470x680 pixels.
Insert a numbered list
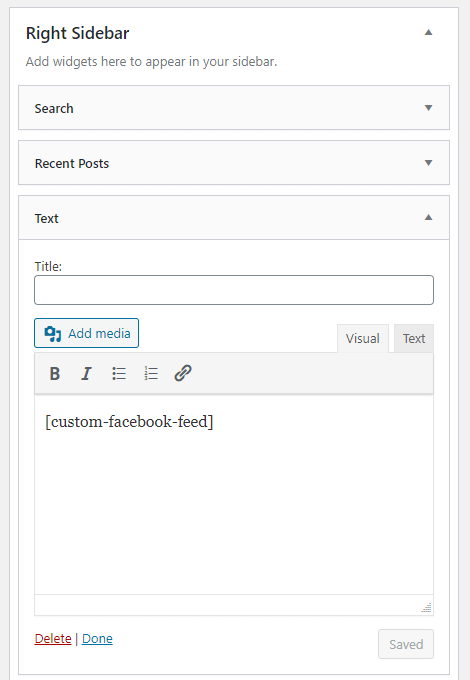(x=151, y=373)
